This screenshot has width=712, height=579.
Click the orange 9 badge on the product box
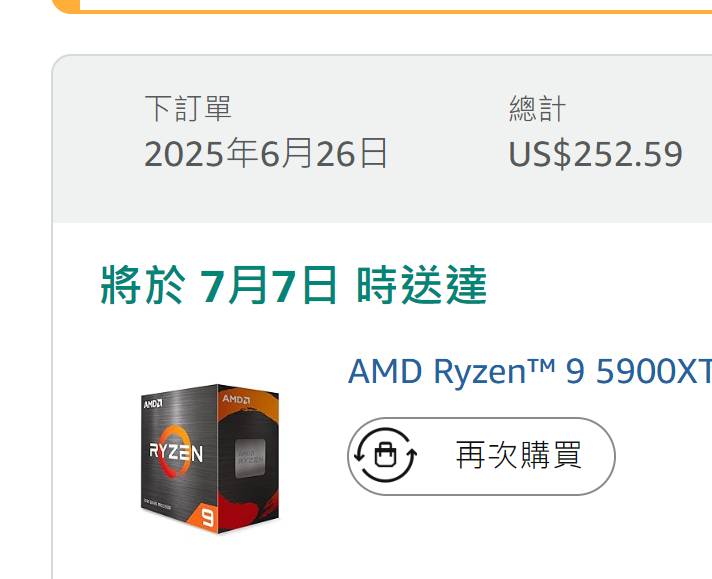207,517
